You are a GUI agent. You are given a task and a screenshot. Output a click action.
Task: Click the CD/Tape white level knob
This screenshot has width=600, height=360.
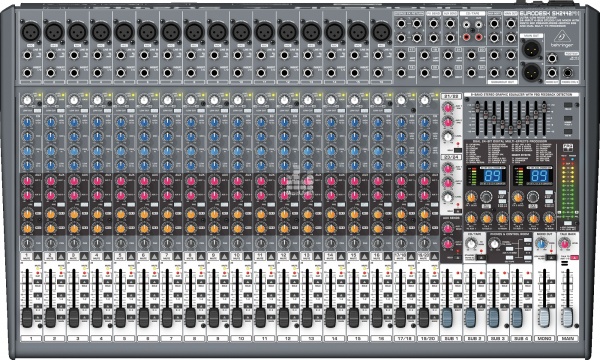coord(471,244)
